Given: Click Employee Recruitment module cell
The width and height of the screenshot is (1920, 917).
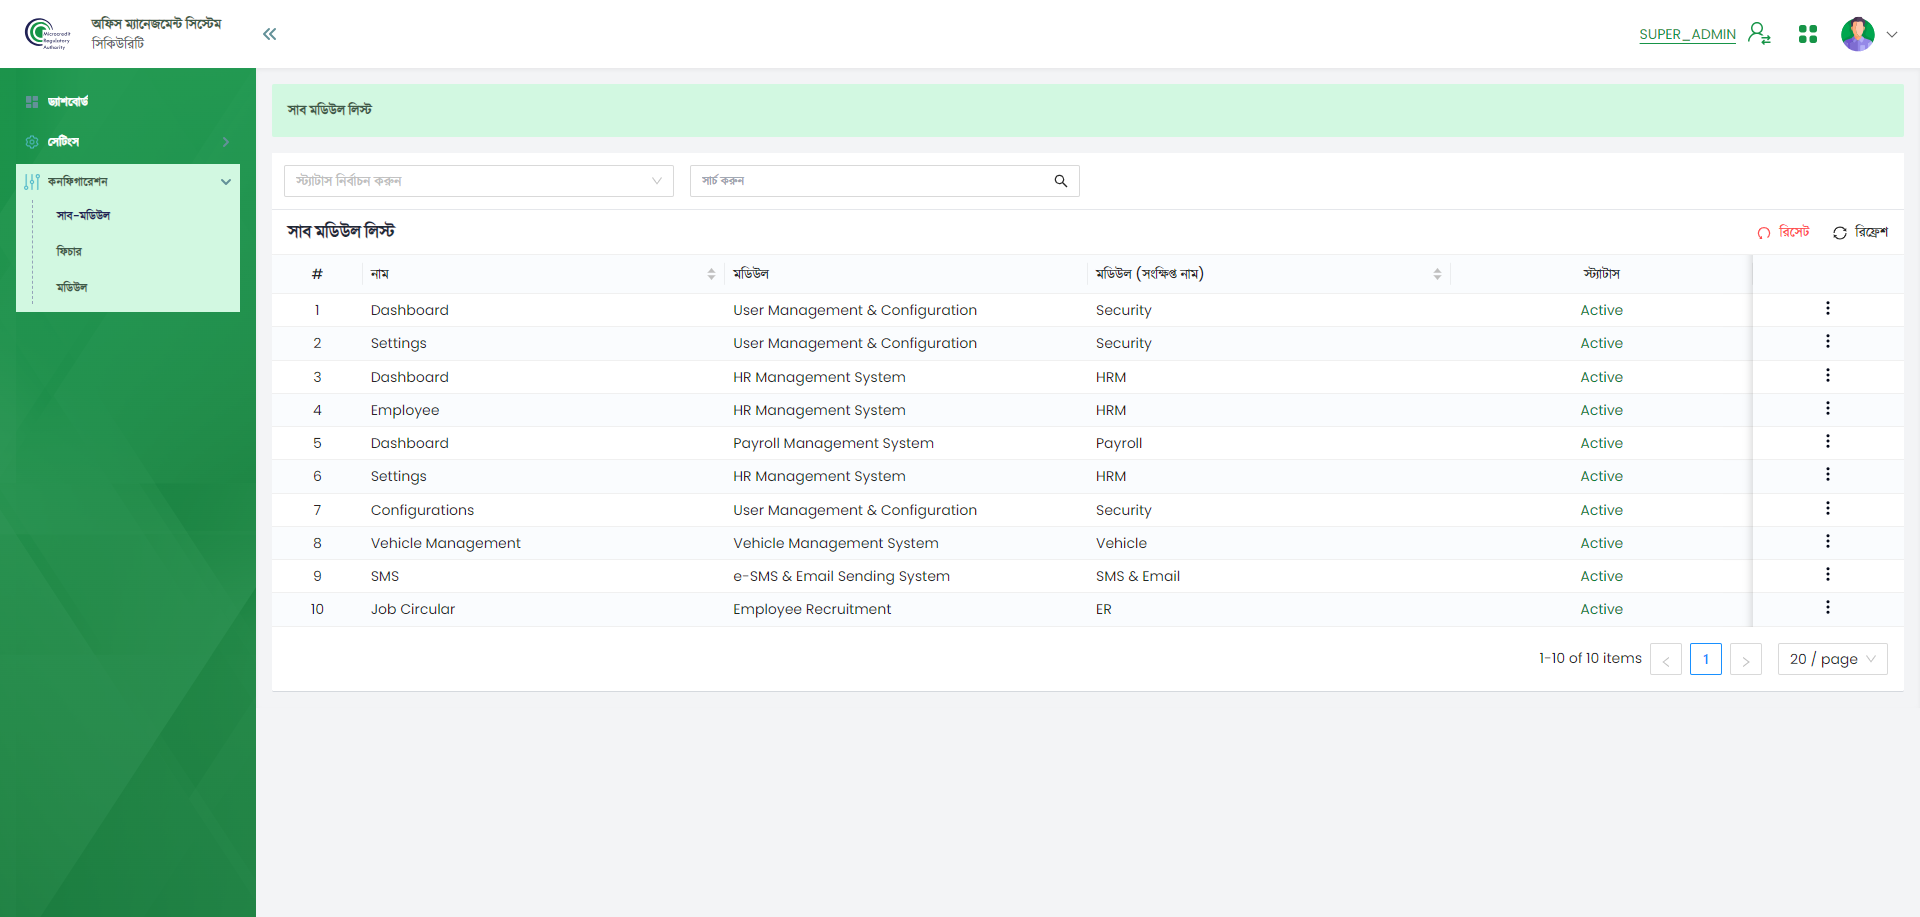Looking at the screenshot, I should pyautogui.click(x=812, y=609).
